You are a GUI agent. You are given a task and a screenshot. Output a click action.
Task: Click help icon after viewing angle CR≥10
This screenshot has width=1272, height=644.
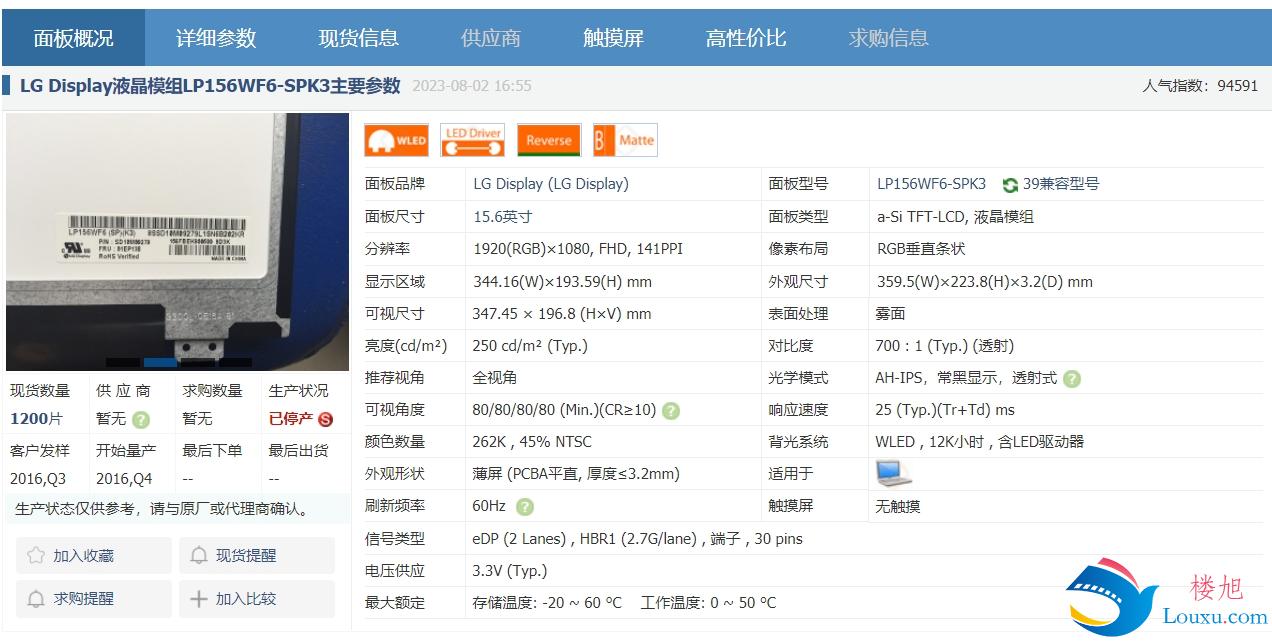(x=671, y=411)
